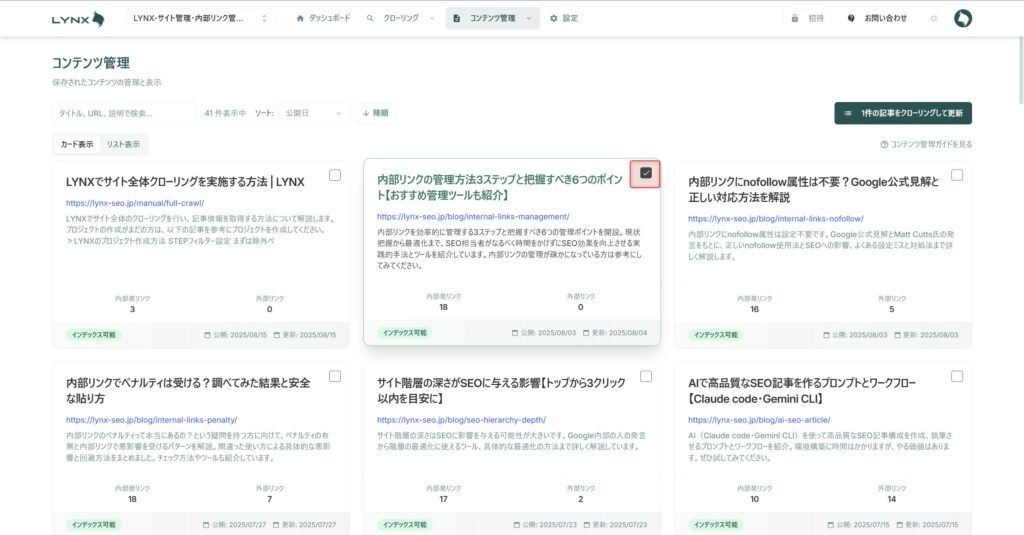Image resolution: width=1024 pixels, height=535 pixels.
Task: Click 1件の記事をクローリングして更新 button
Action: [x=903, y=113]
